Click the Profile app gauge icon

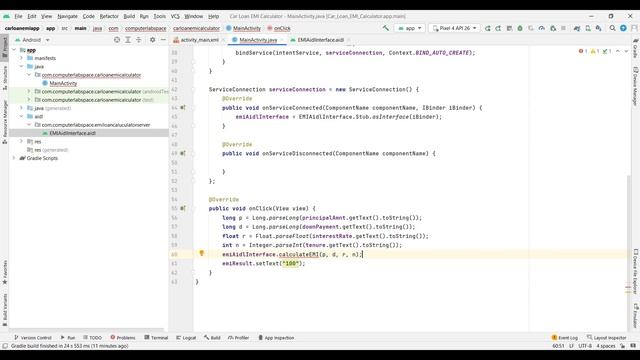click(542, 28)
